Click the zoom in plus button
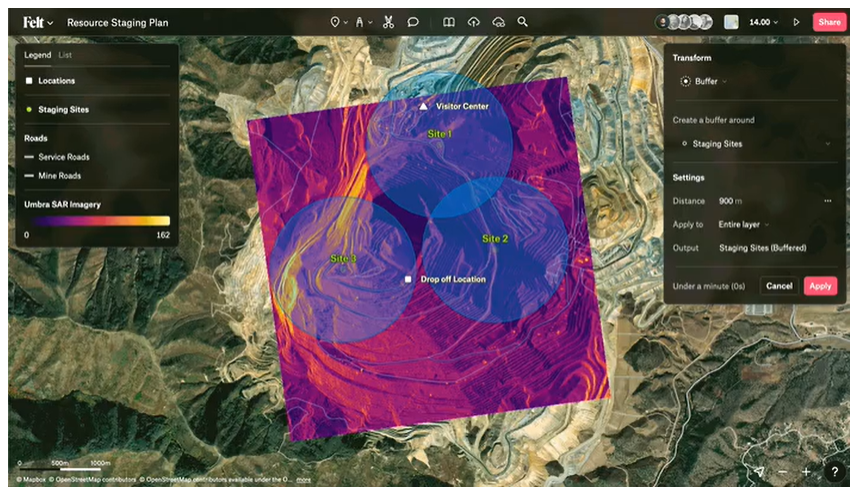The image size is (863, 494). 806,471
